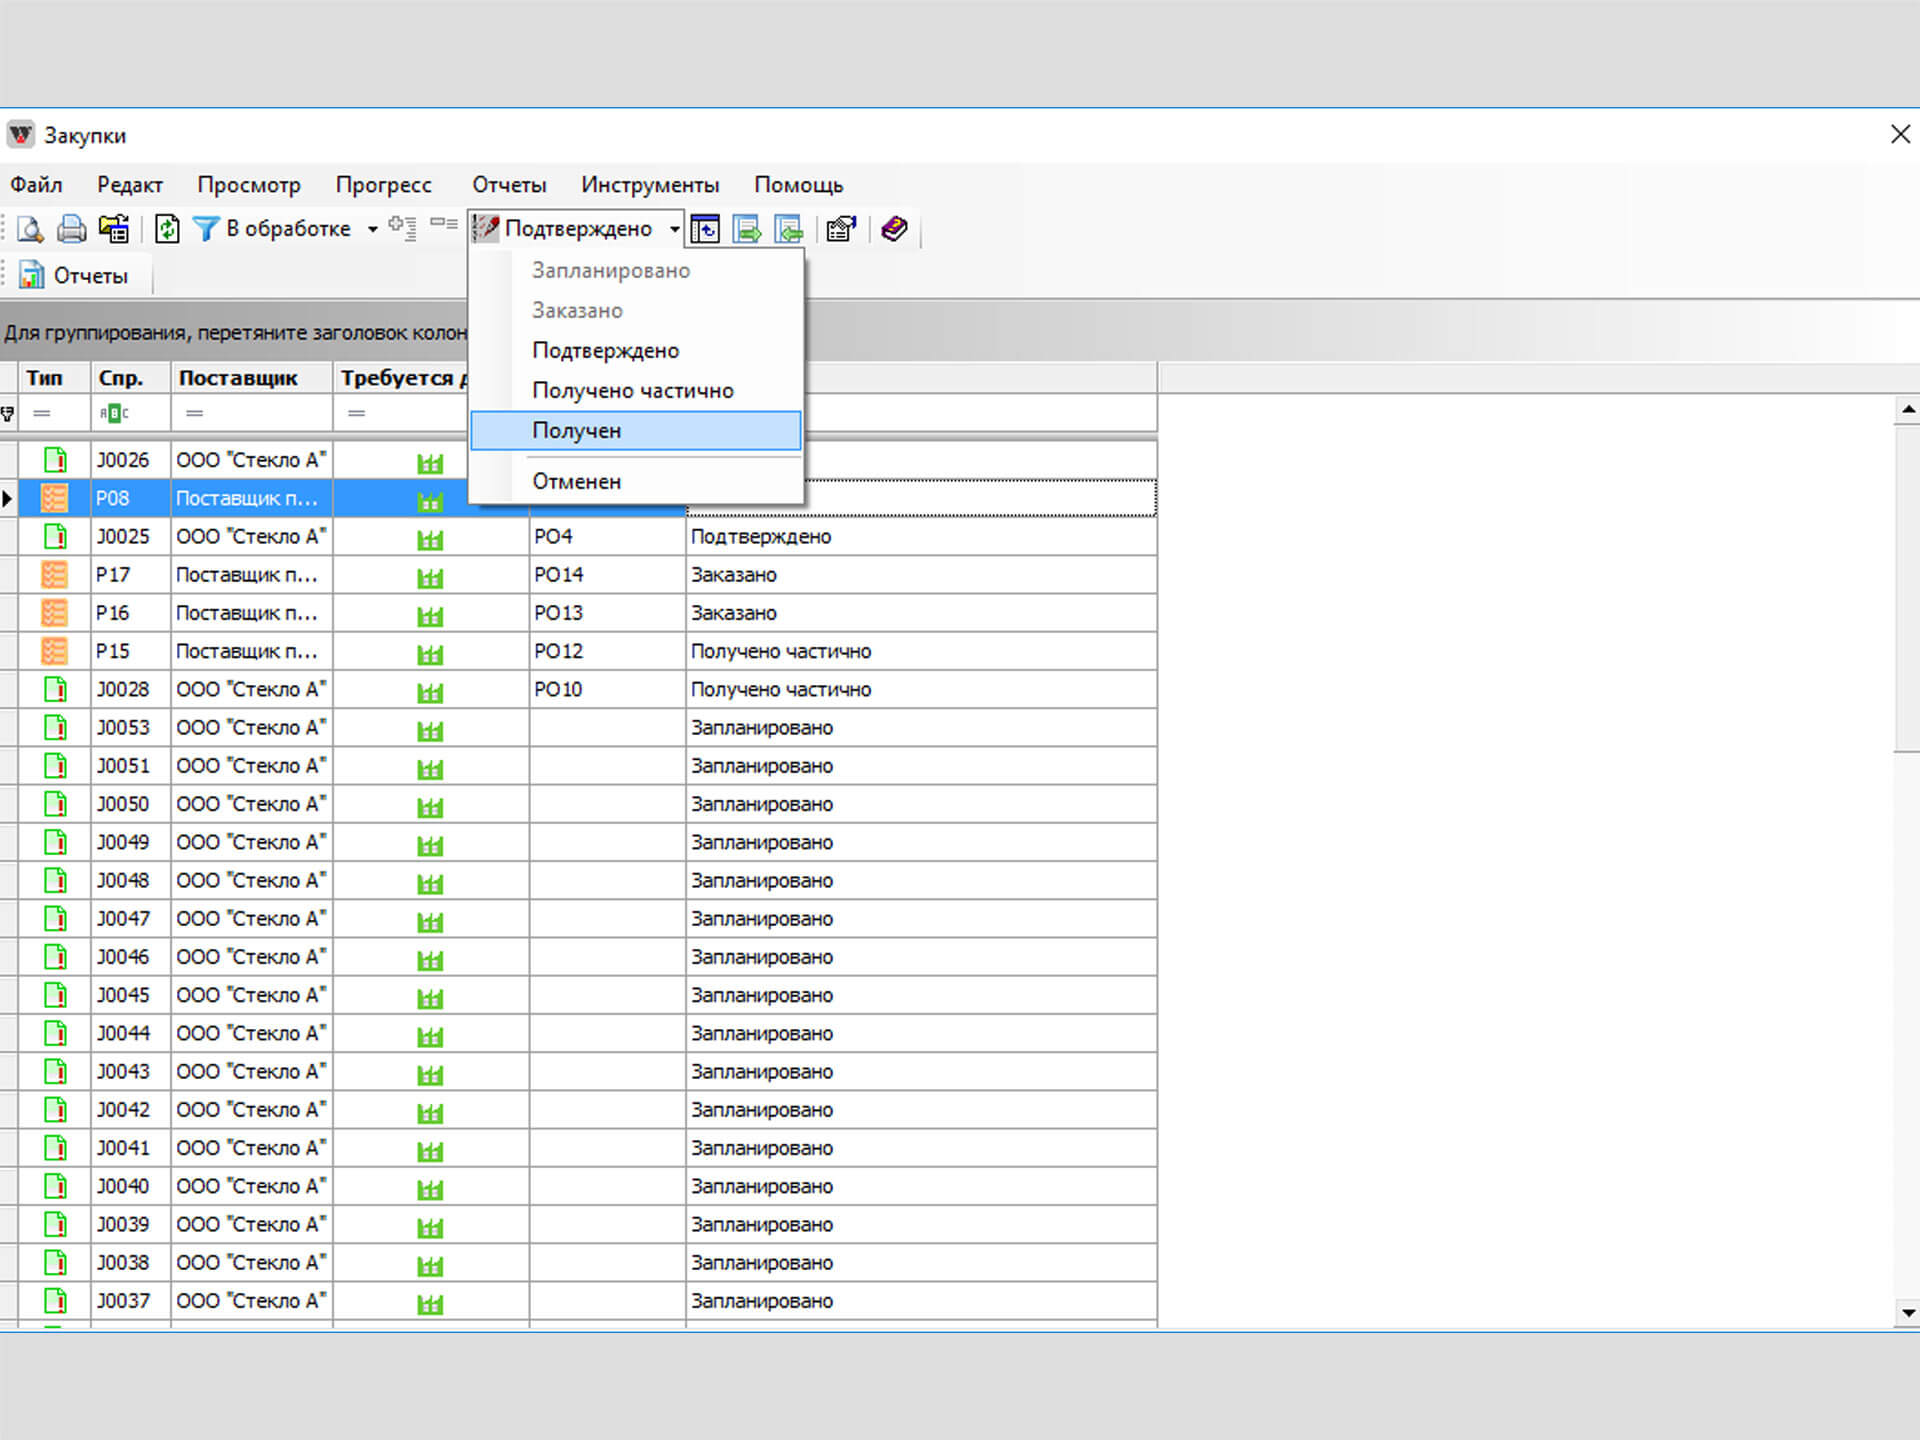
Task: Click the print preview magnifier icon
Action: pyautogui.click(x=30, y=229)
